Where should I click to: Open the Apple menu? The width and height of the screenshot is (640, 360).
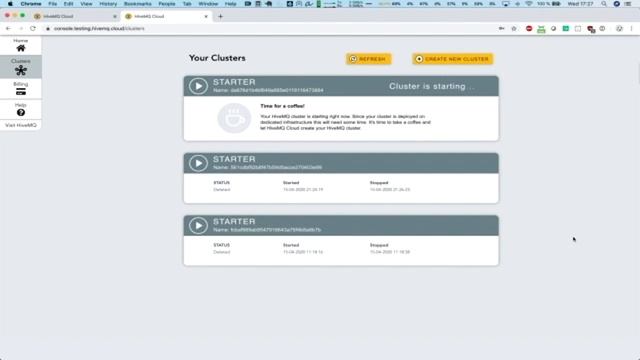click(x=10, y=4)
